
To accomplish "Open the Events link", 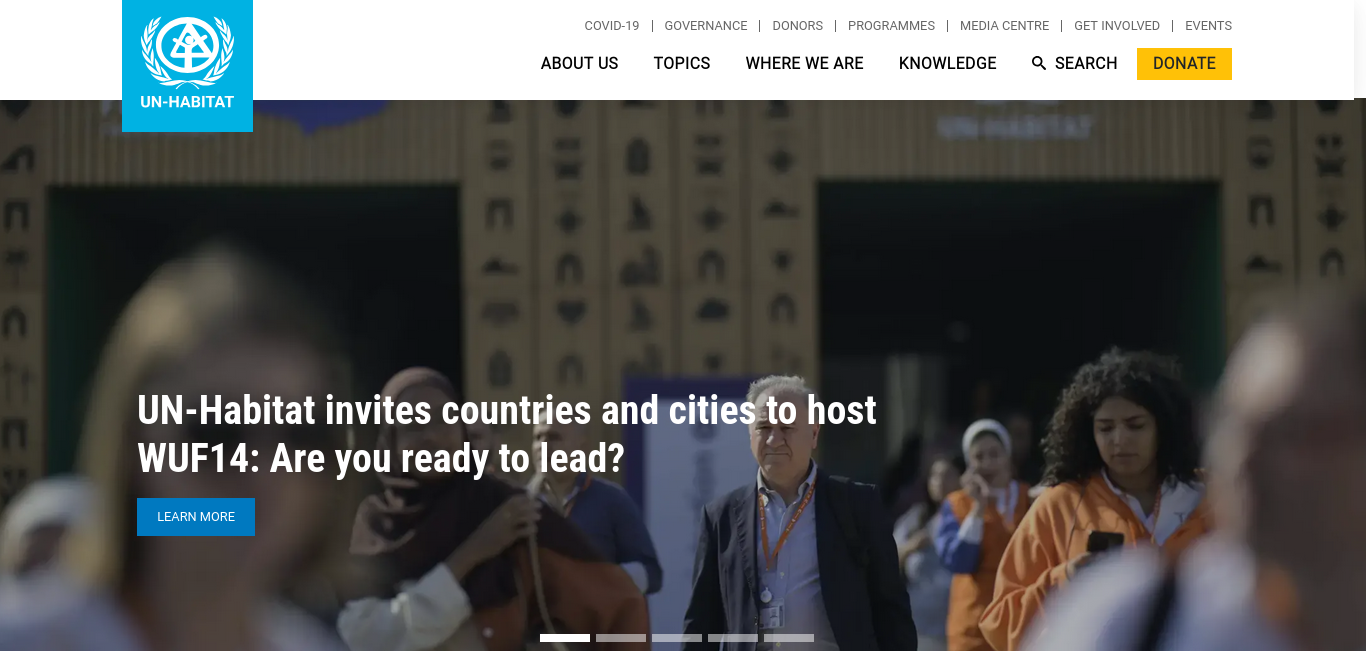I will [1209, 26].
